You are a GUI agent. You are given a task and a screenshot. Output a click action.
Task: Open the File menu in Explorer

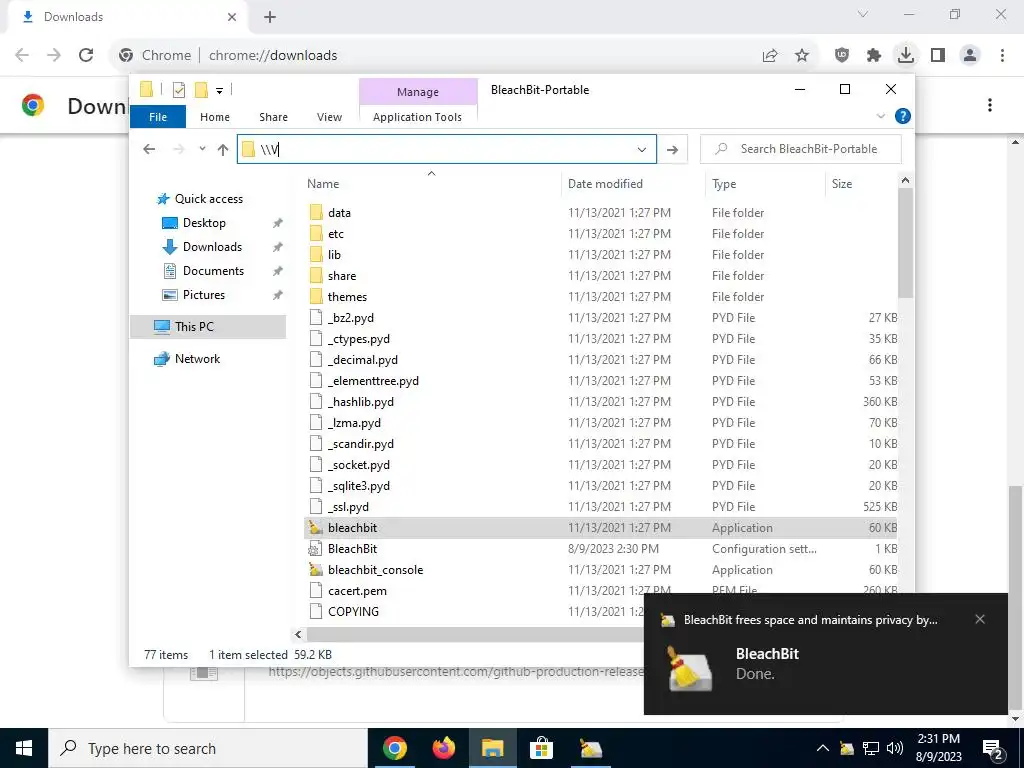pos(158,117)
